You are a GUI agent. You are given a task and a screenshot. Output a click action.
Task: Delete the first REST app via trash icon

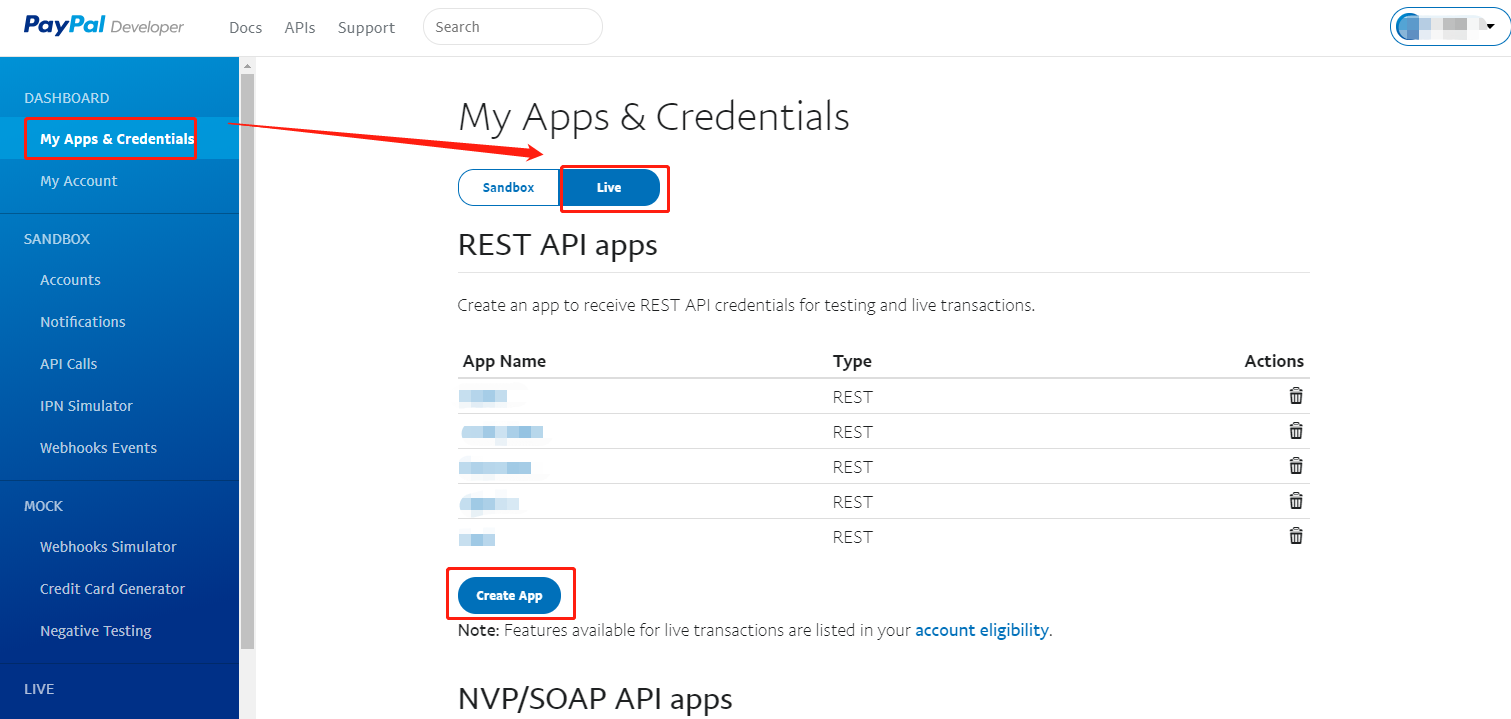coord(1296,395)
